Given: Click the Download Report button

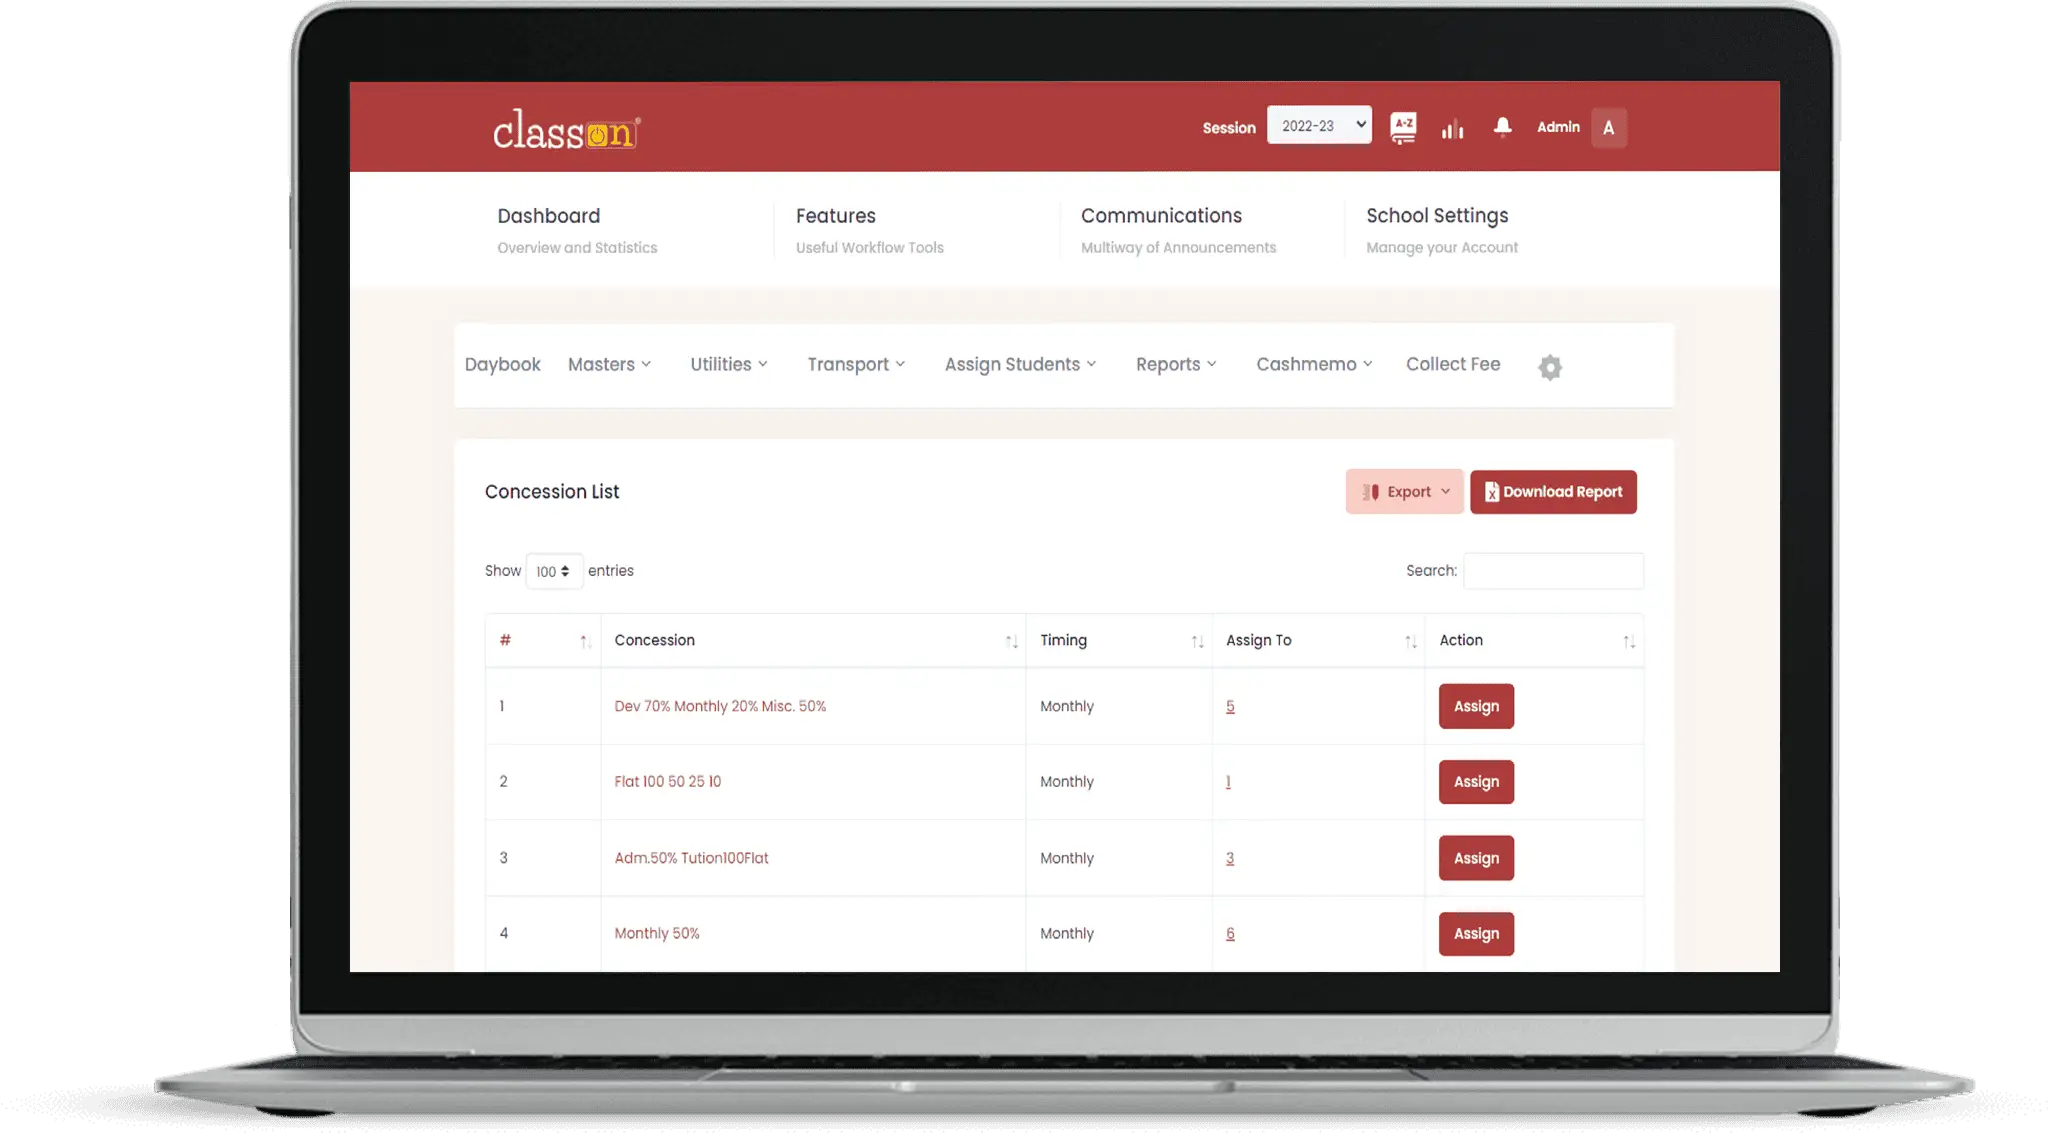Looking at the screenshot, I should [x=1552, y=490].
